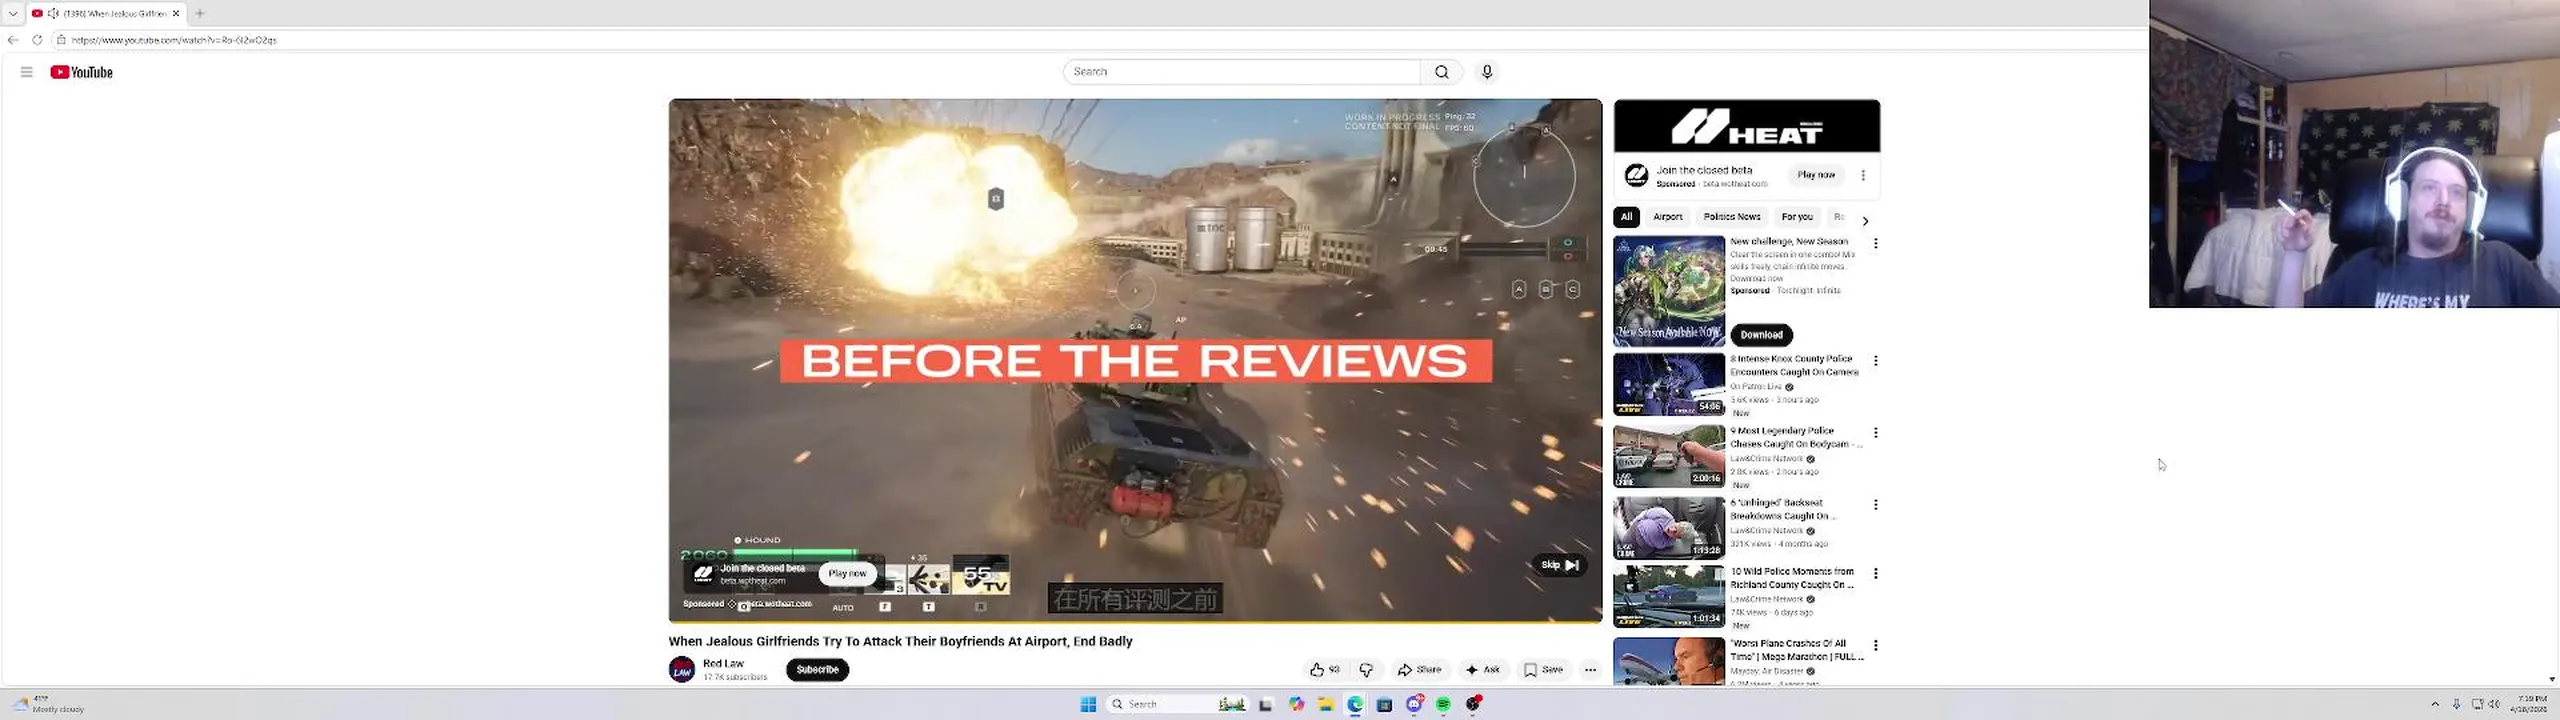Image resolution: width=2560 pixels, height=720 pixels.
Task: Show more filter chips with the right arrow
Action: 1865,221
